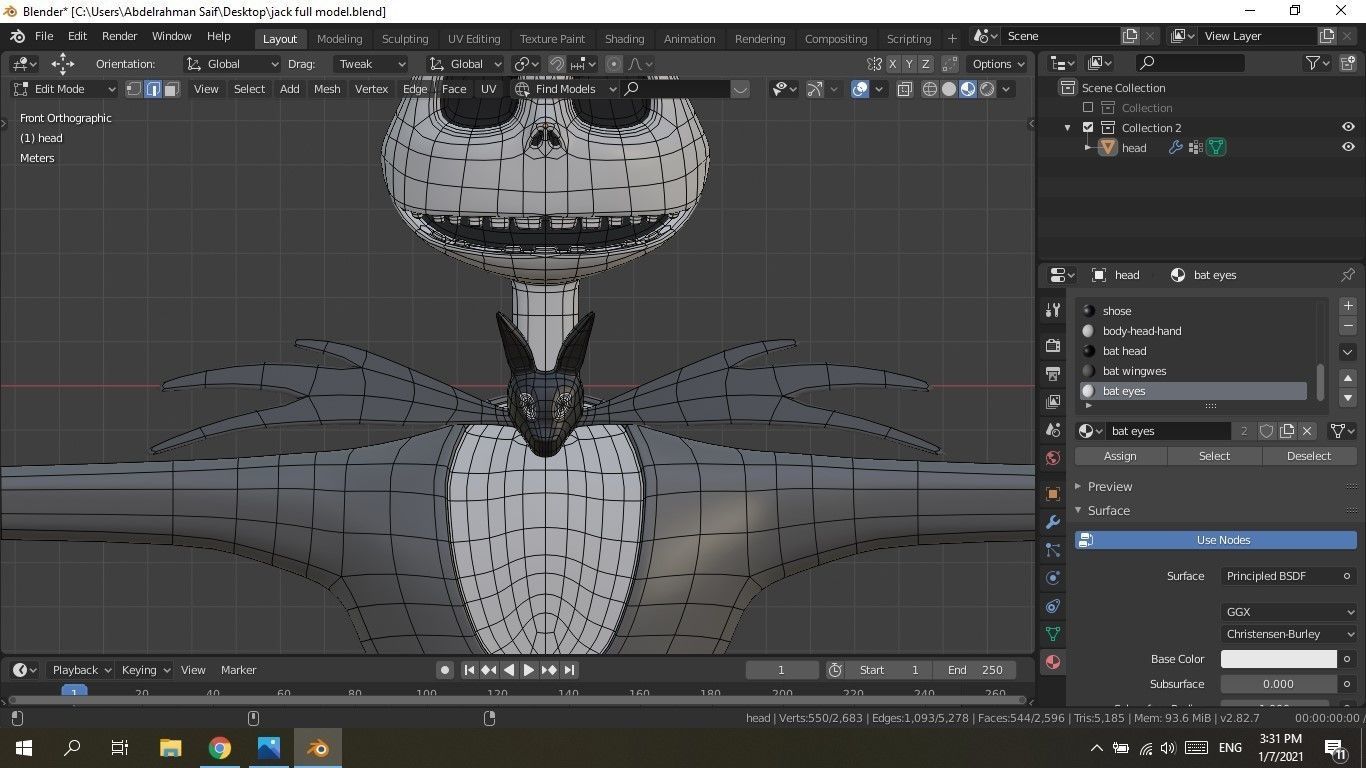Expand the head object tree
Screen dimensions: 1366x768
[1088, 147]
